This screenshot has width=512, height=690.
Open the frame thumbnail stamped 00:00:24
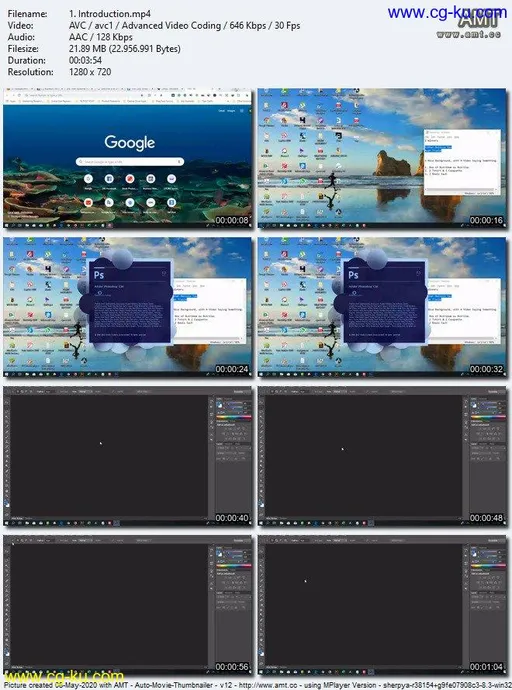click(128, 308)
